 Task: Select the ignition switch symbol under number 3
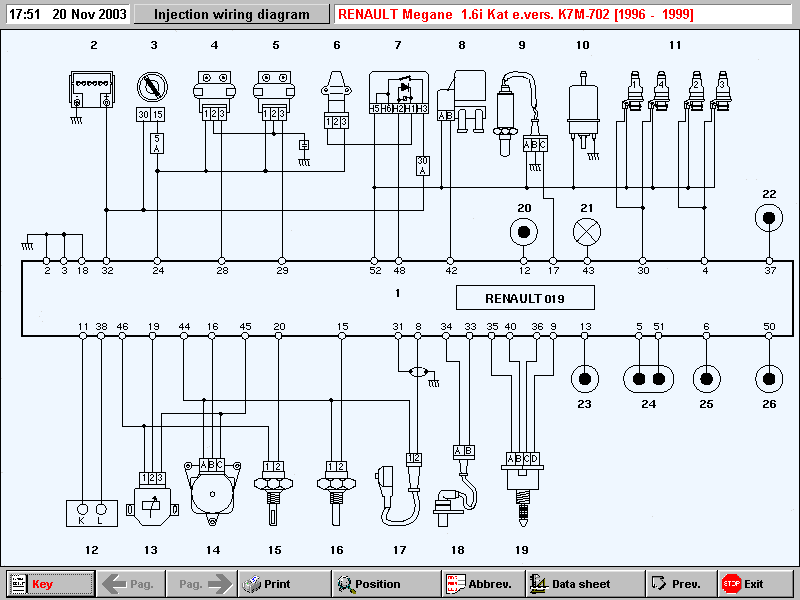[x=152, y=87]
